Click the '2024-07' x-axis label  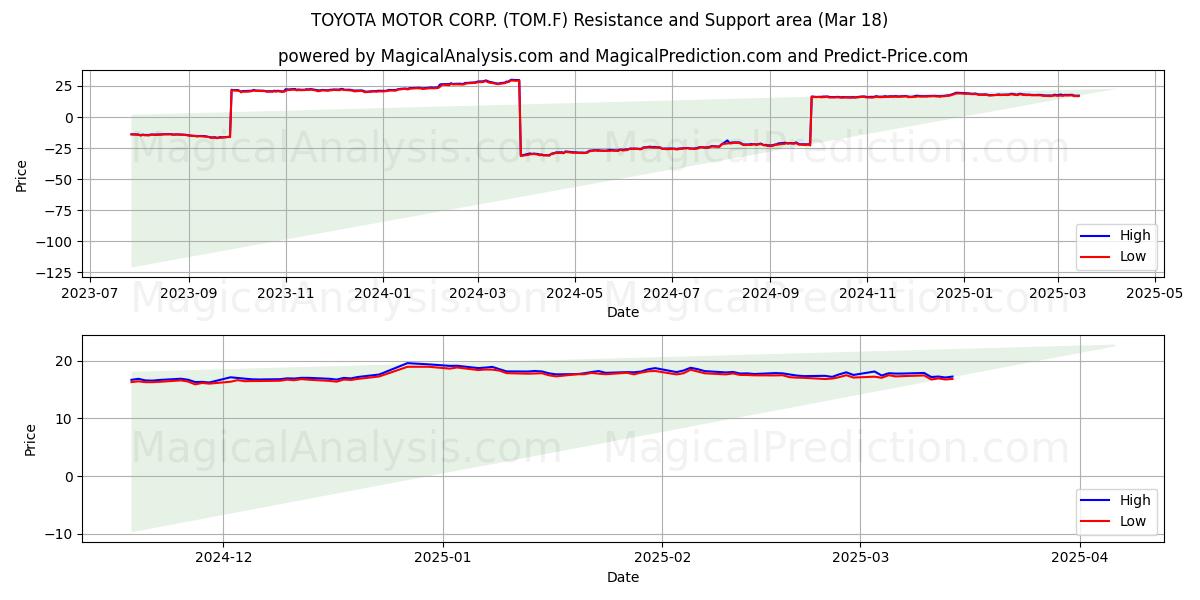(671, 294)
